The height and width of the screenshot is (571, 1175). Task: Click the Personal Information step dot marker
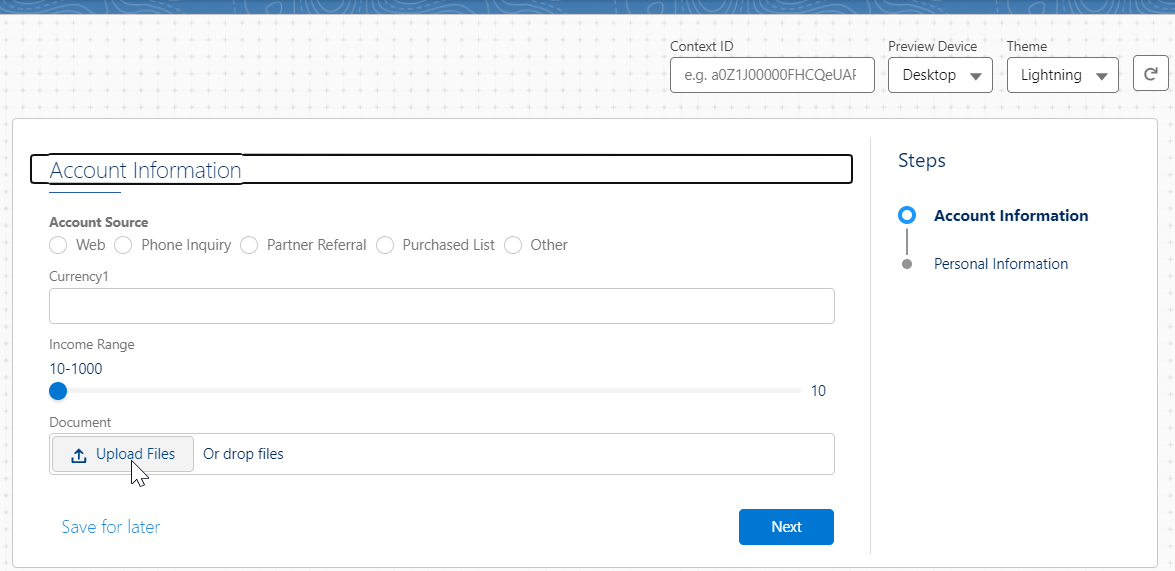click(x=907, y=264)
